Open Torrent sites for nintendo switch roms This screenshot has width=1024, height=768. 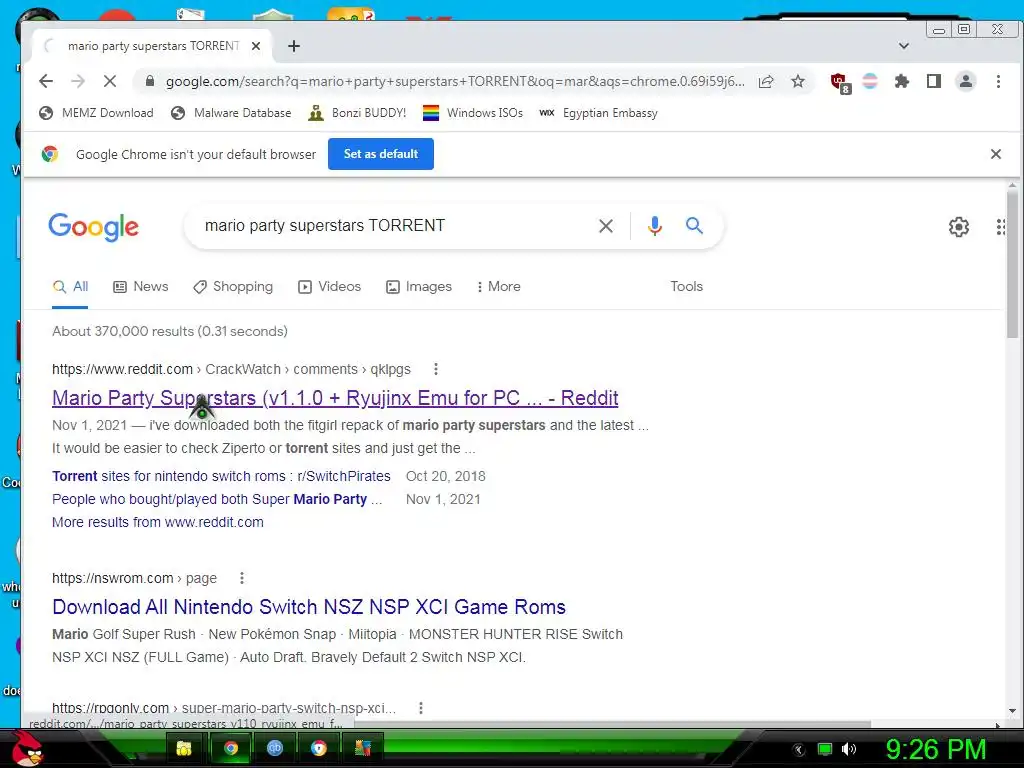pyautogui.click(x=221, y=476)
